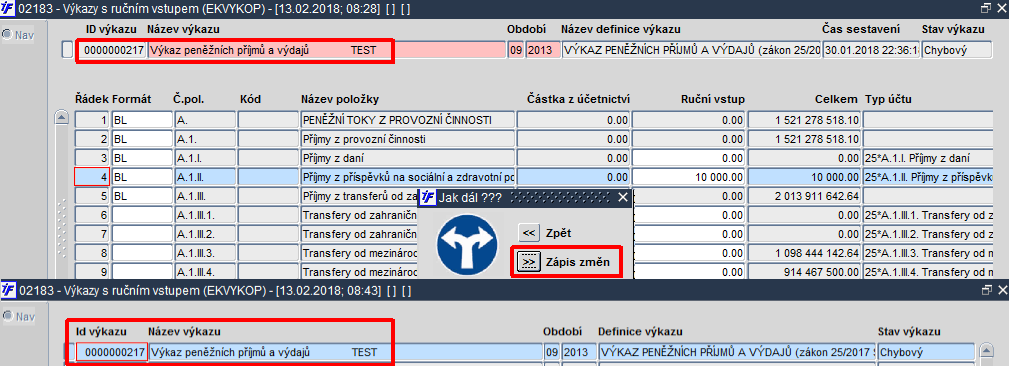Close the Jak dál ??? dialog
The image size is (1009, 366).
click(x=622, y=197)
